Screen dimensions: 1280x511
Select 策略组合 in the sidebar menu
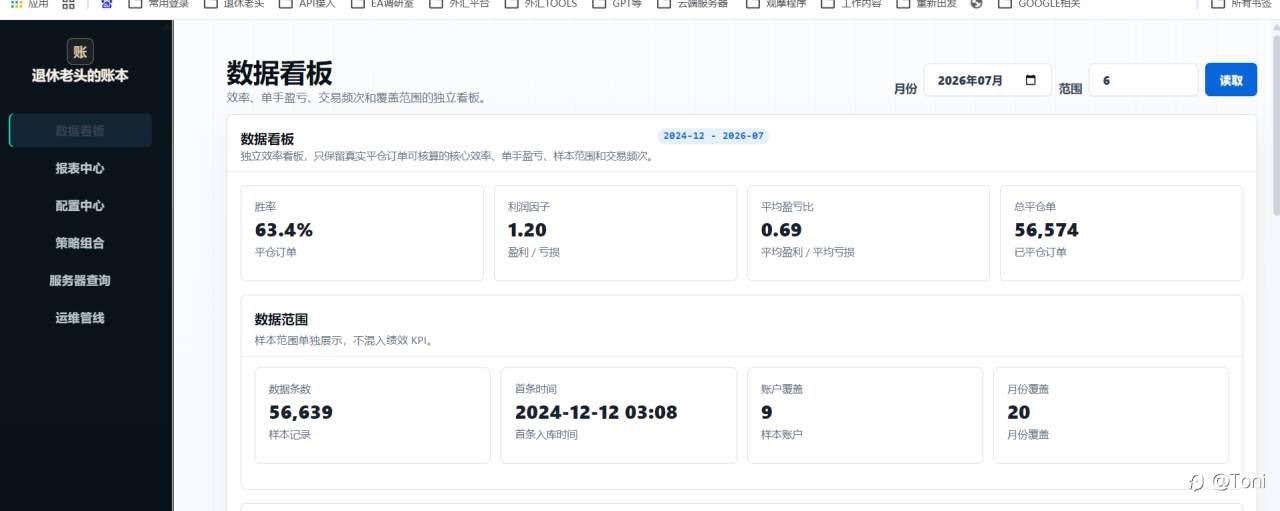[x=80, y=243]
